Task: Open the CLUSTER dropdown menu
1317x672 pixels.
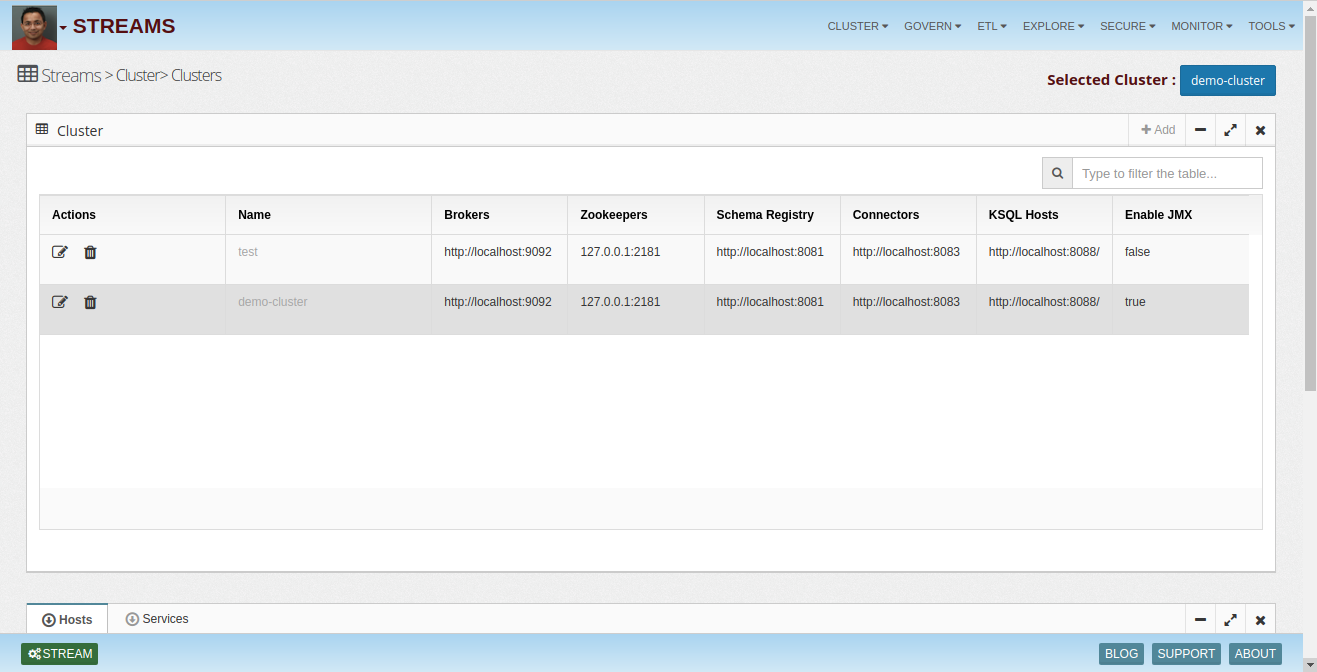Action: 857,26
